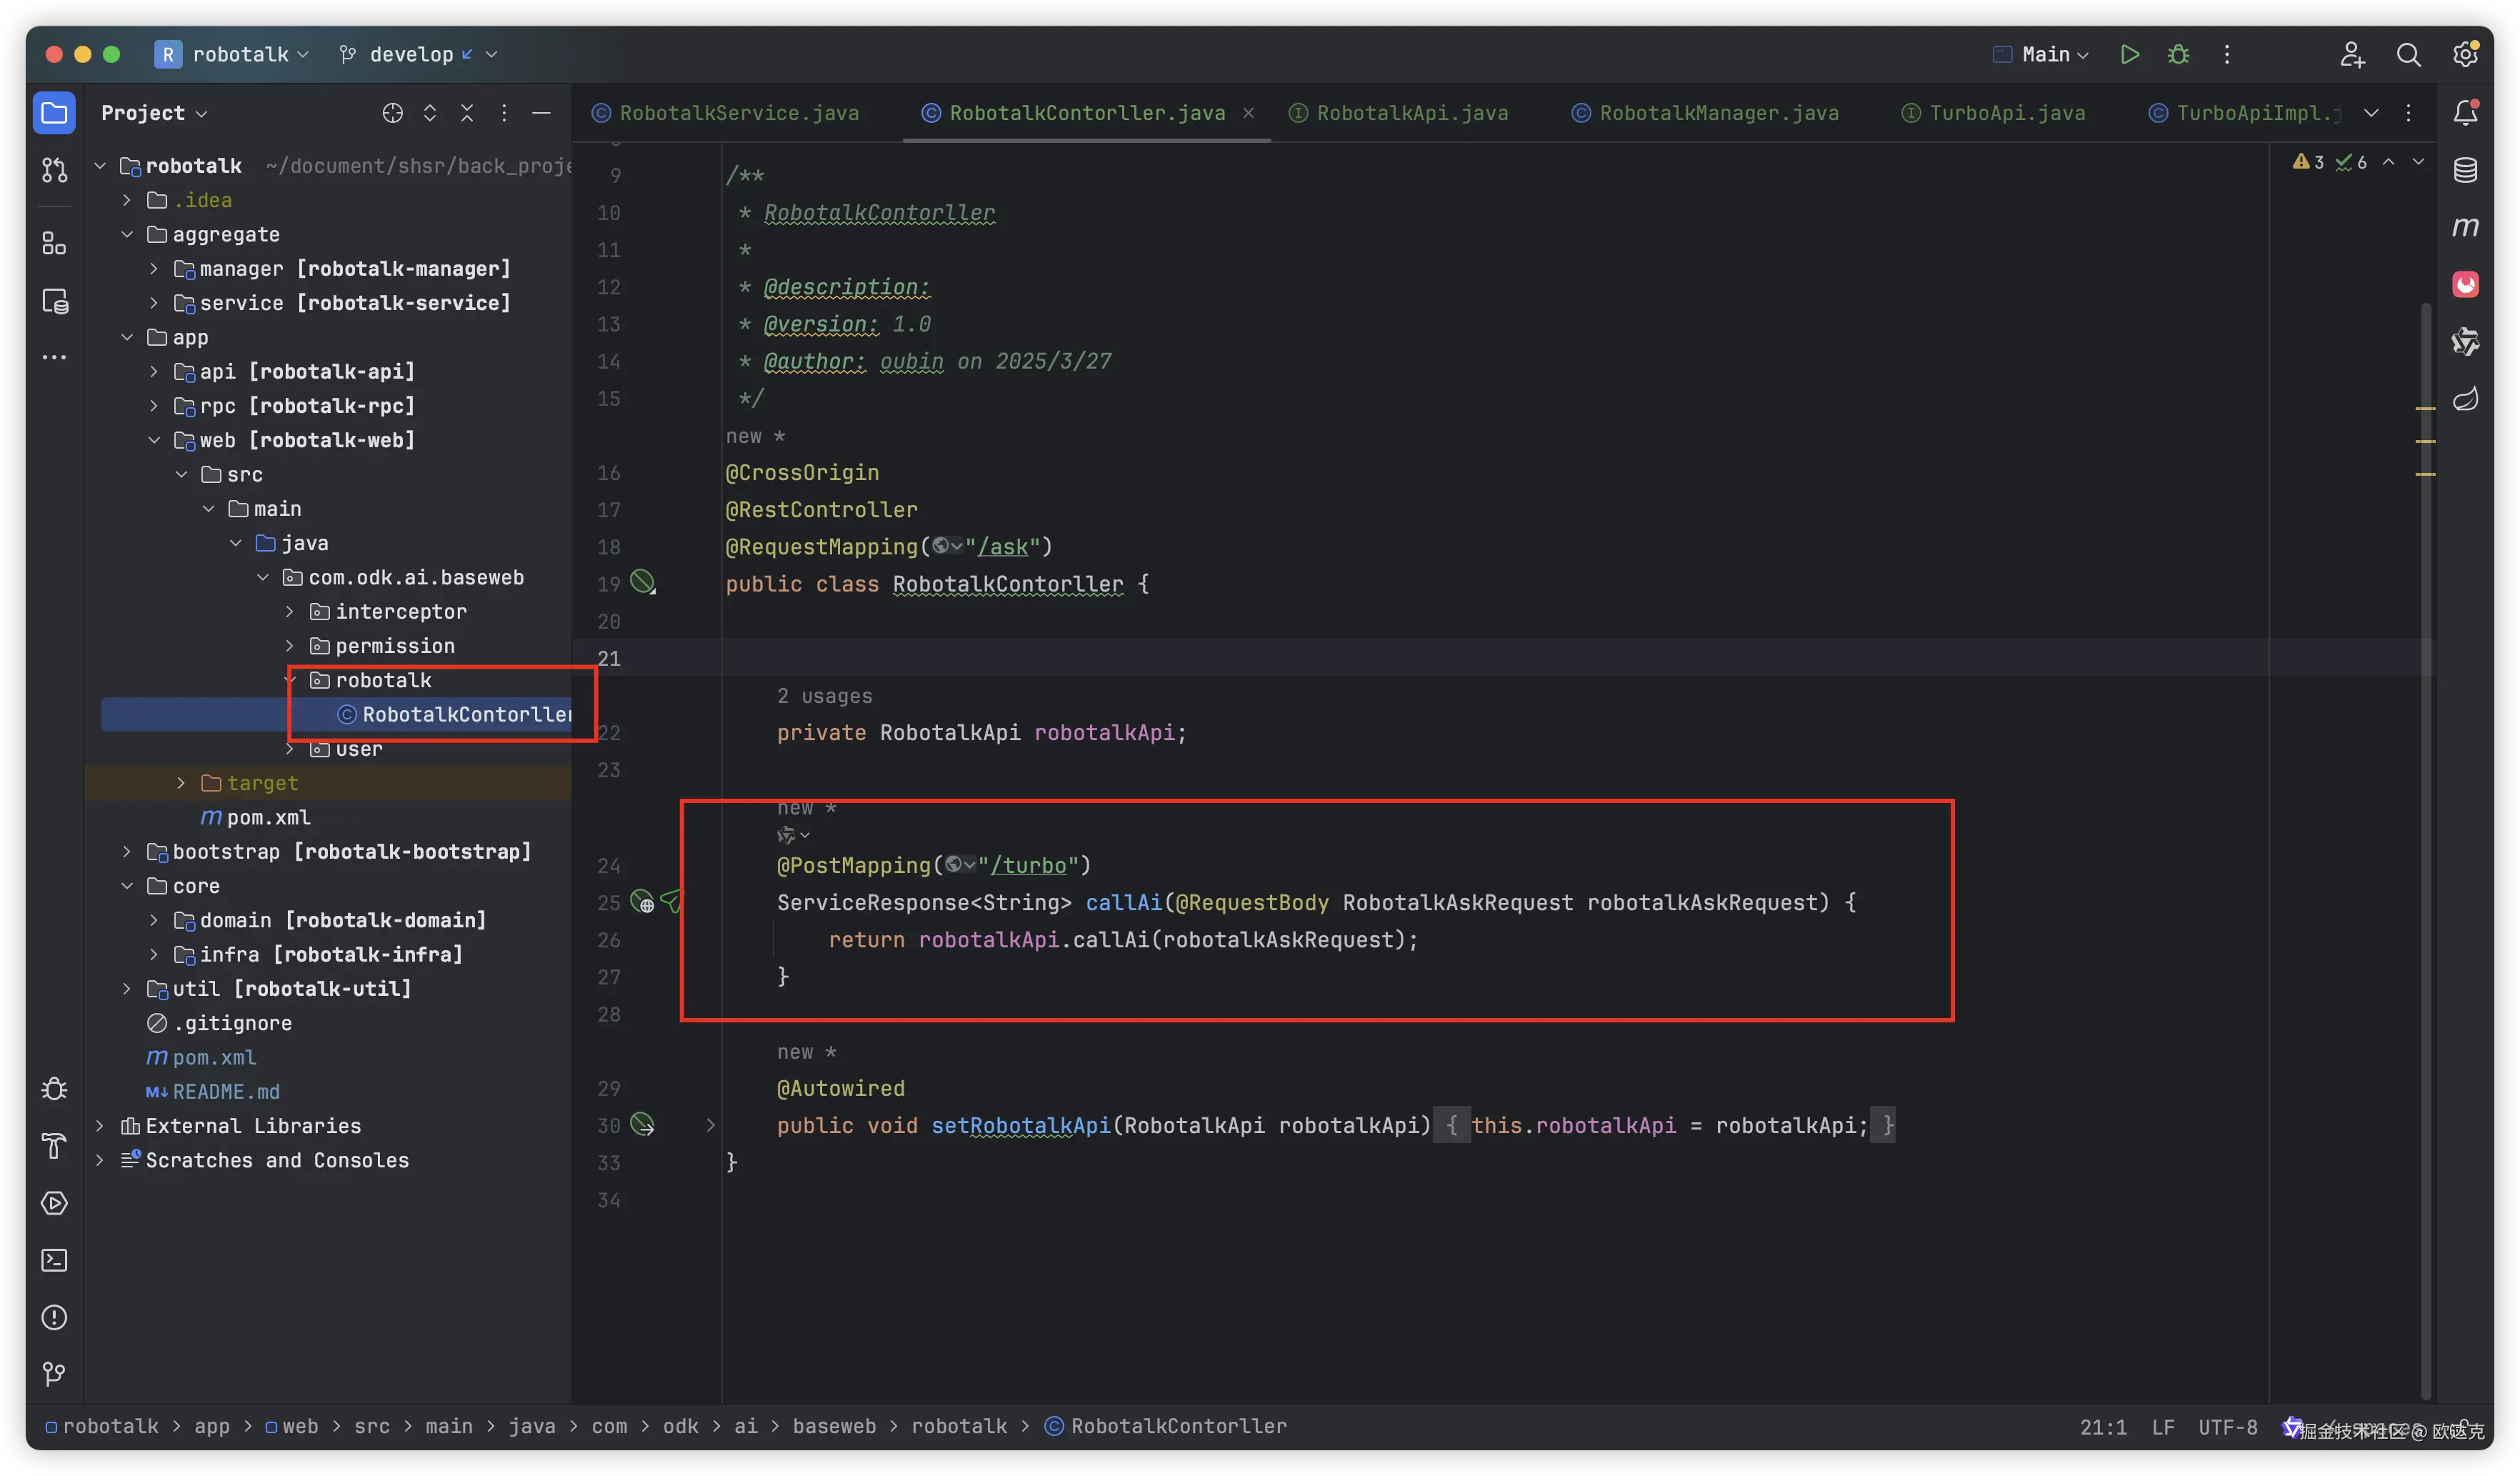Screen dimensions: 2520x1476
Task: Toggle code fold arrow on setRobotalkApi line
Action: pyautogui.click(x=710, y=1125)
